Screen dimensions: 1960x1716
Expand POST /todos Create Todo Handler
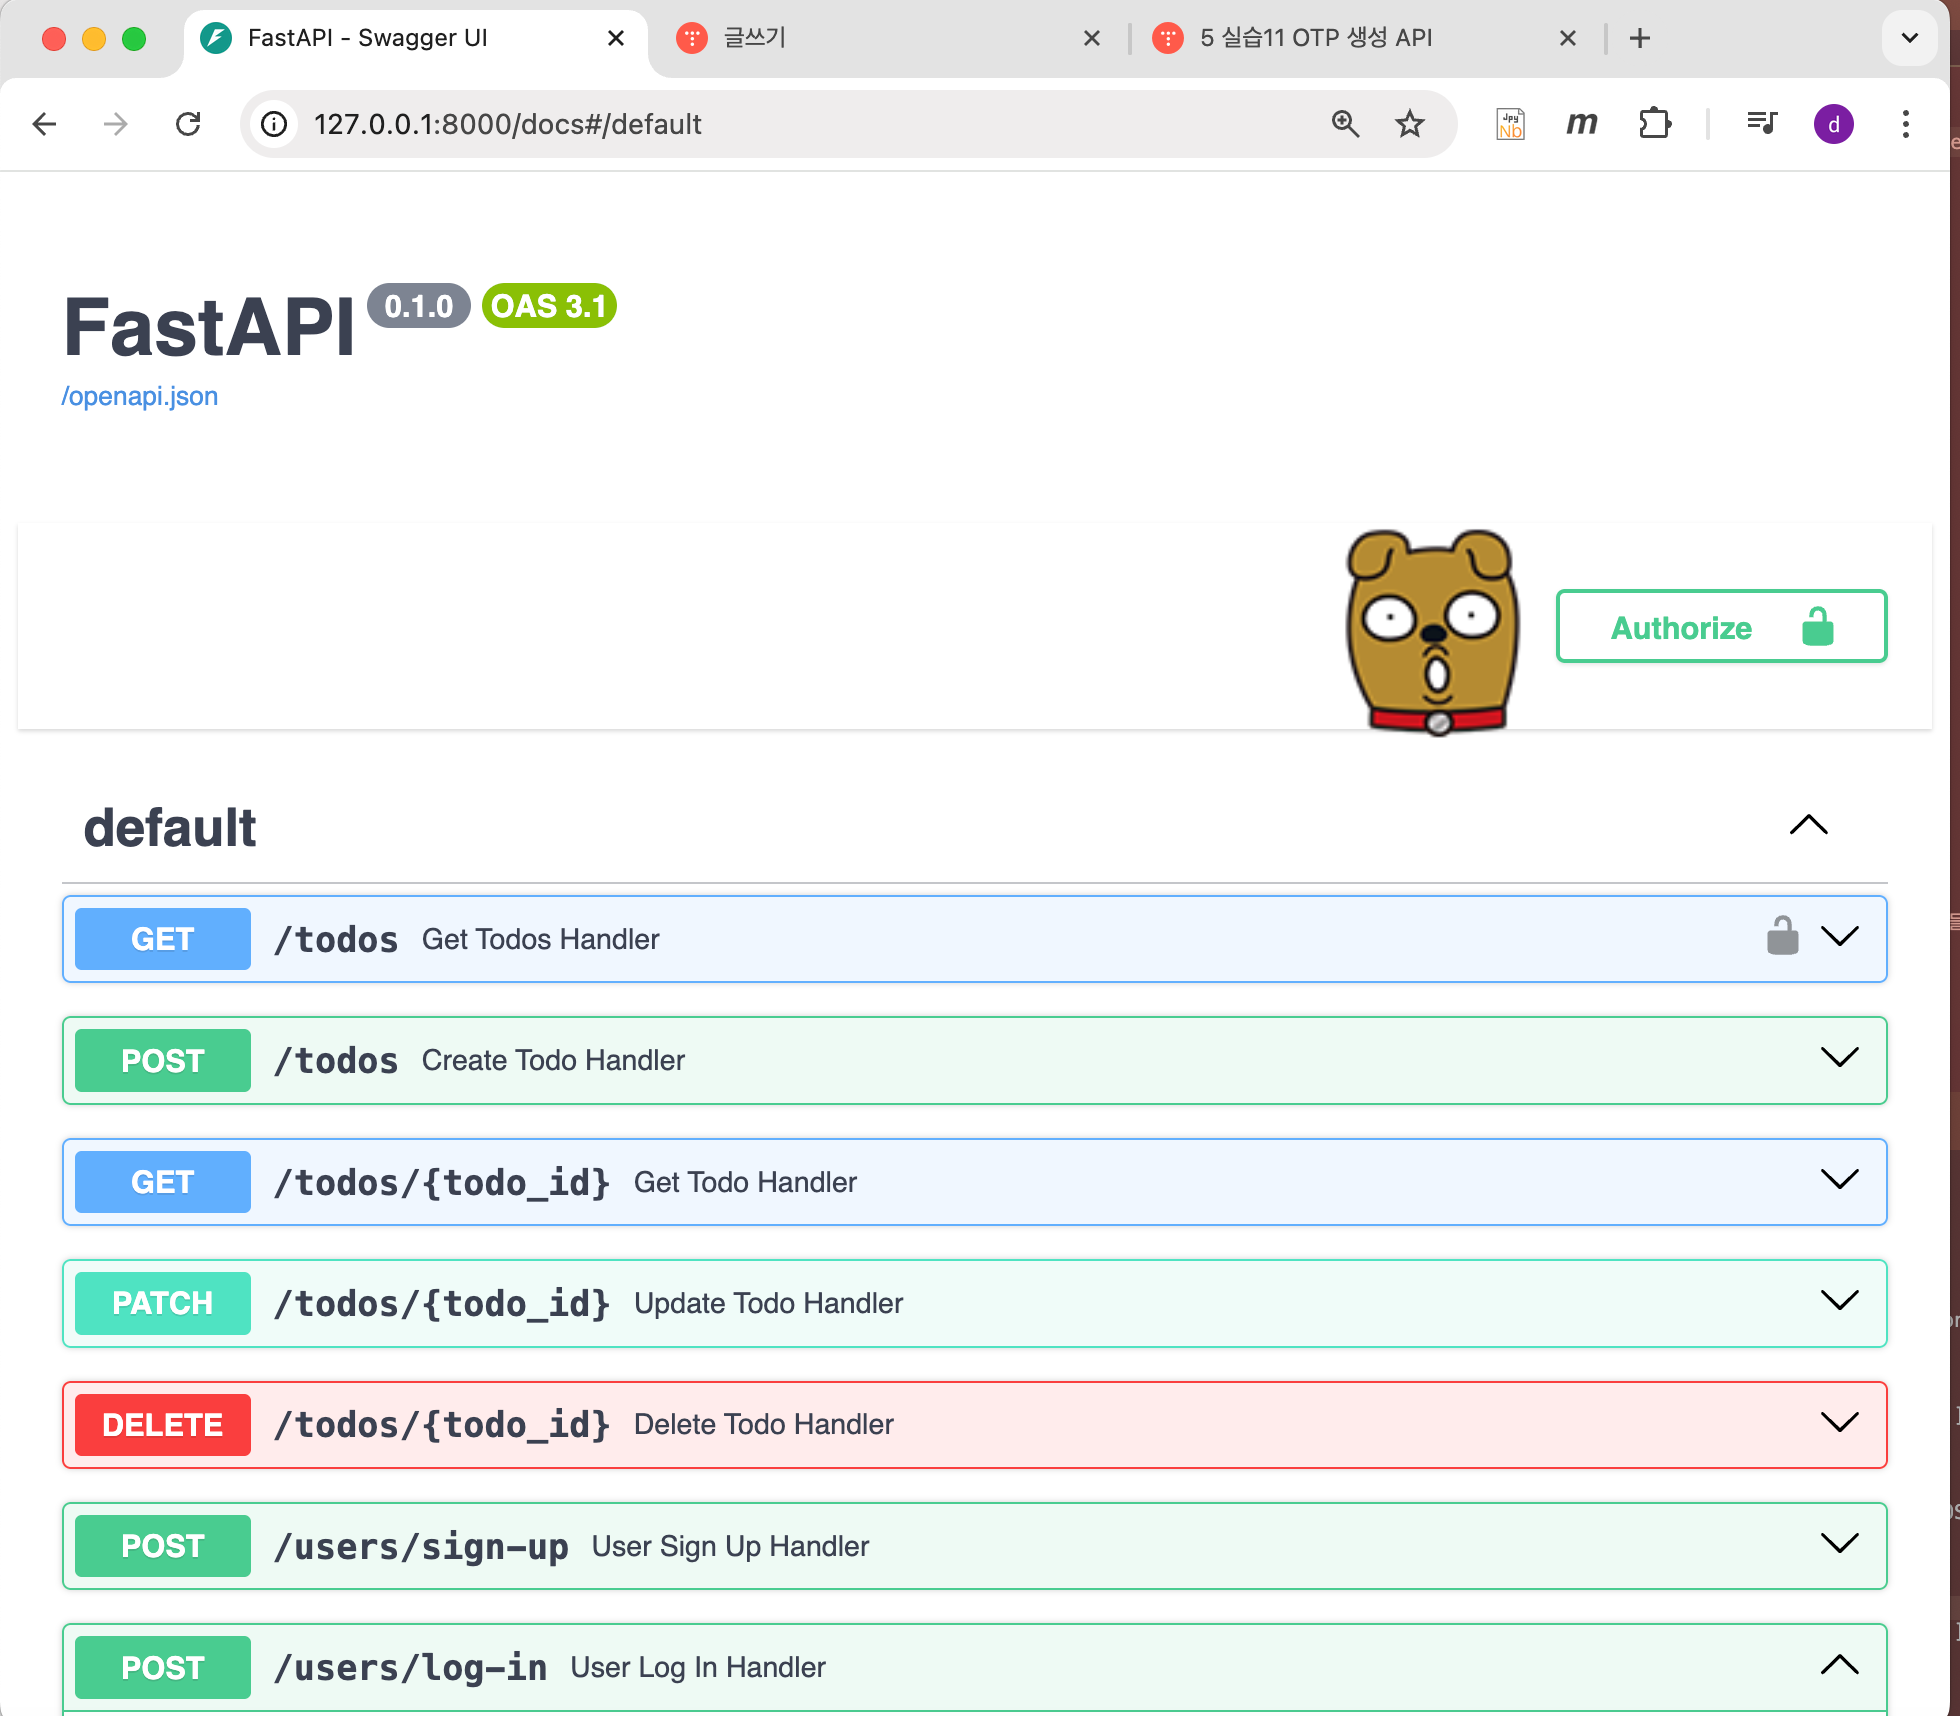tap(1838, 1059)
